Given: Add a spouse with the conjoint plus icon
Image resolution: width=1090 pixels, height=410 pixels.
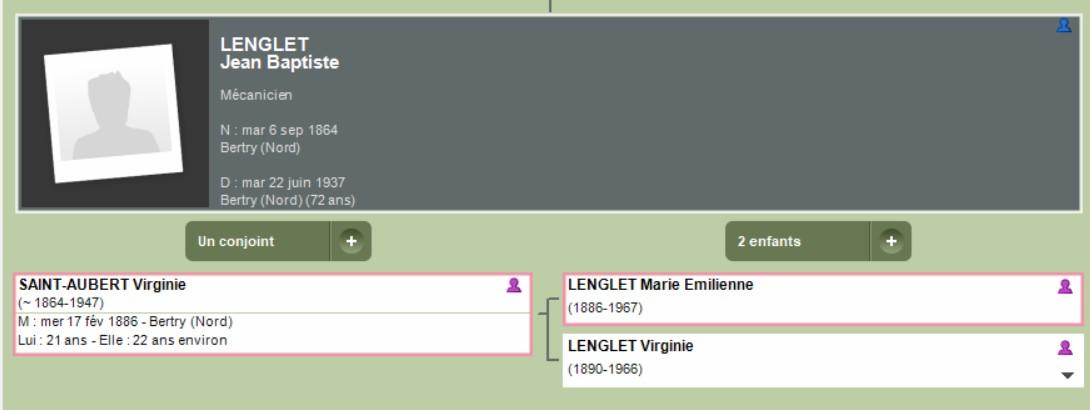Looking at the screenshot, I should [x=351, y=241].
